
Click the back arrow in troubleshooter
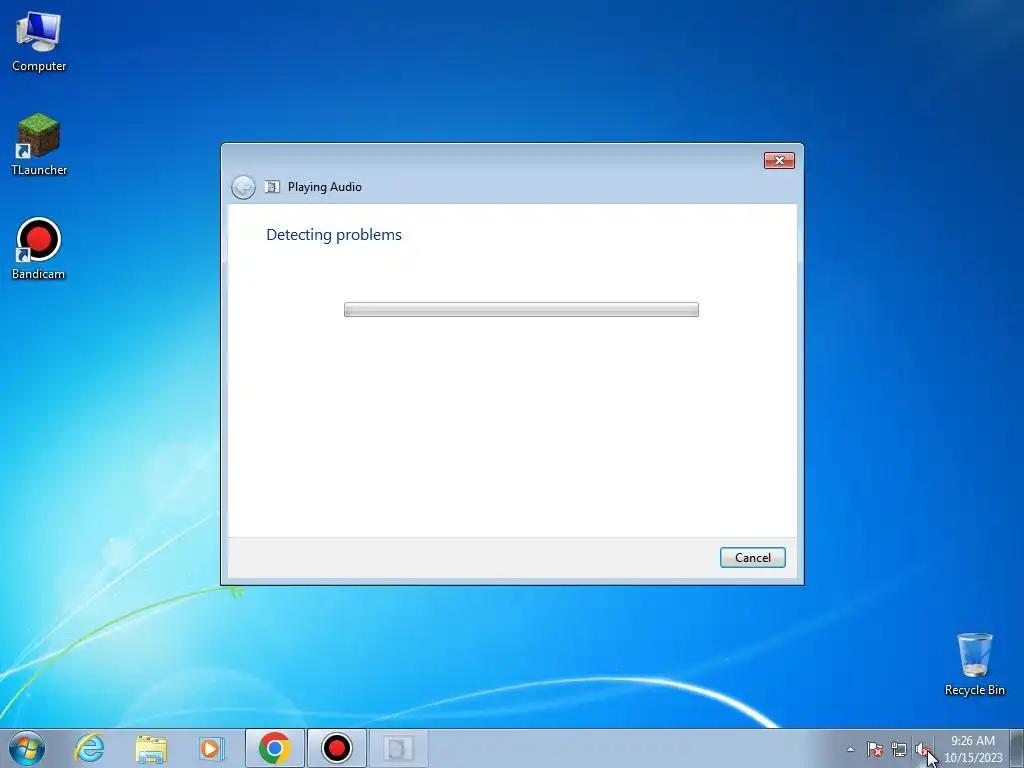point(243,187)
